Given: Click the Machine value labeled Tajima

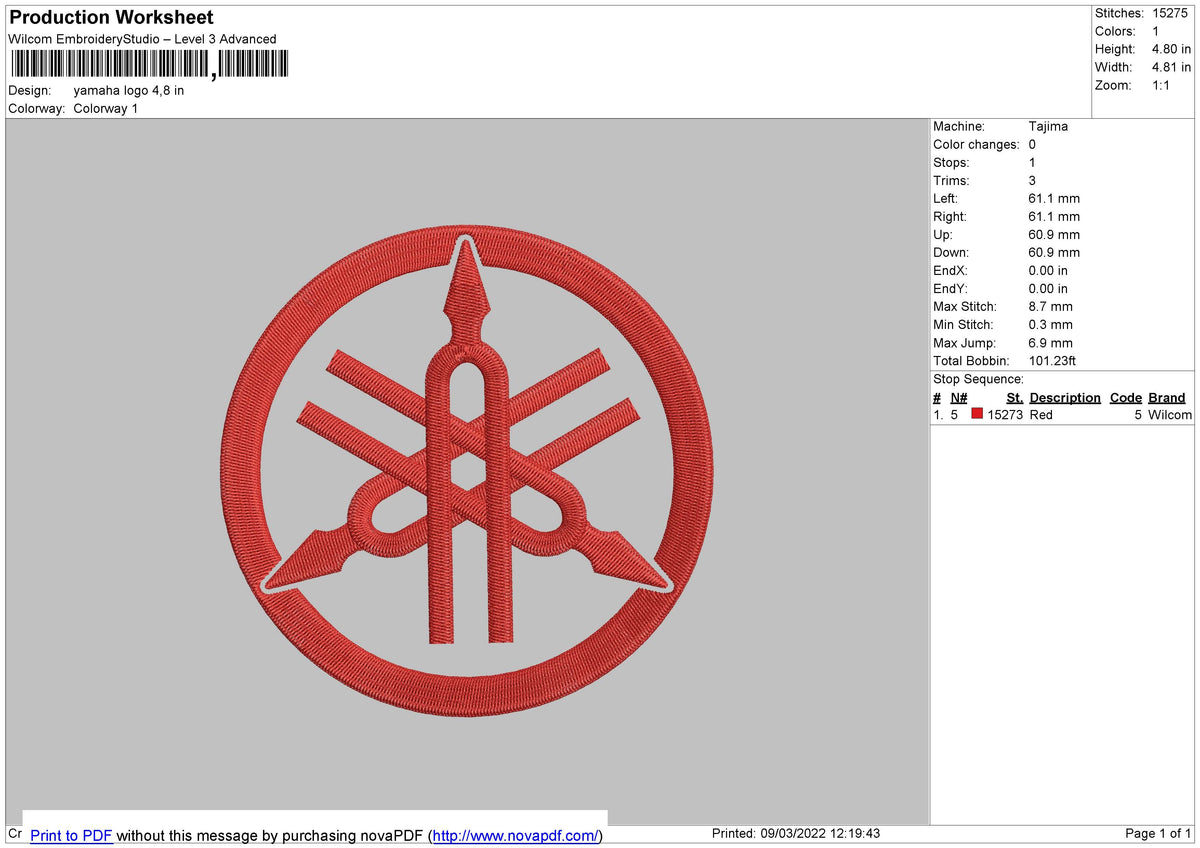Looking at the screenshot, I should (1049, 126).
